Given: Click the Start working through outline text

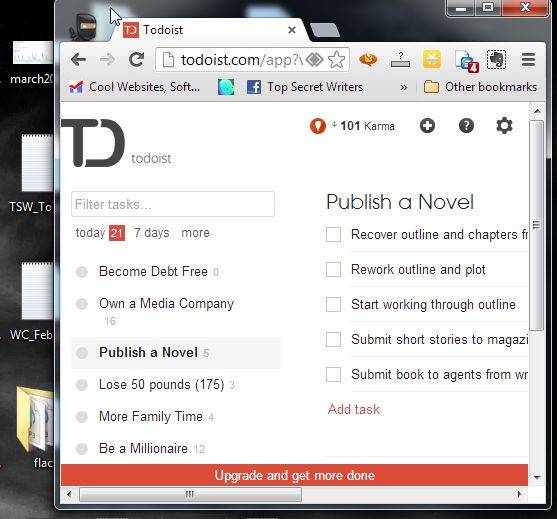Looking at the screenshot, I should [x=433, y=304].
